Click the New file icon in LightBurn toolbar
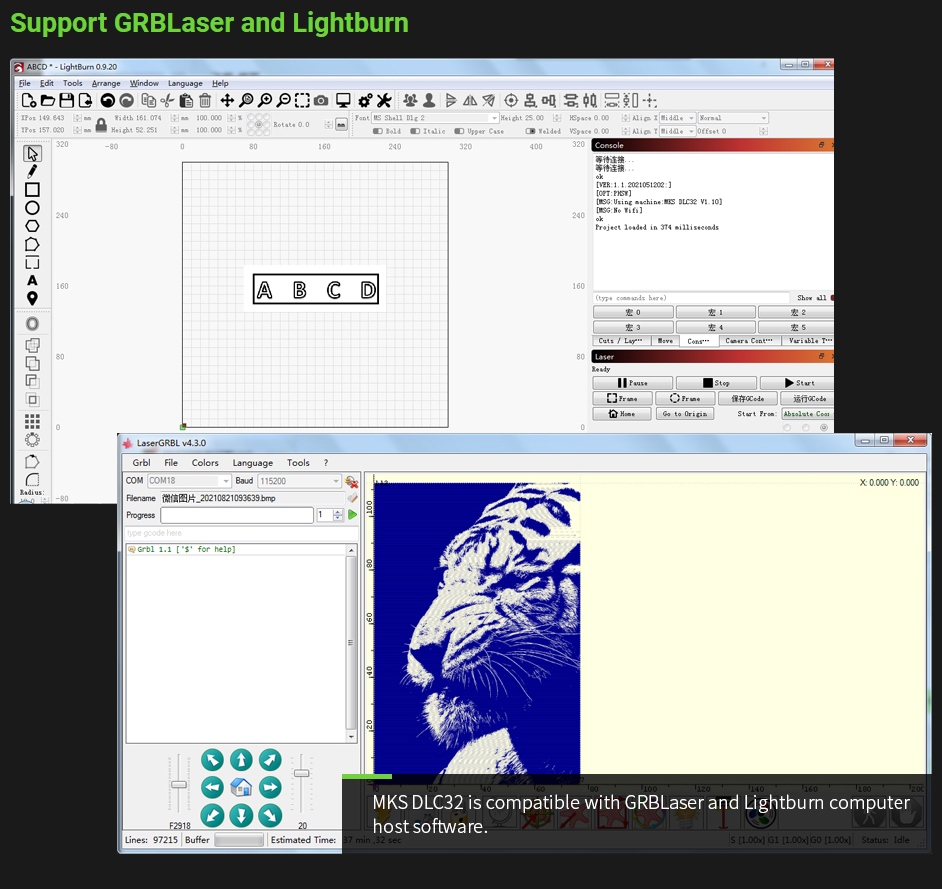The width and height of the screenshot is (942, 889). click(28, 100)
